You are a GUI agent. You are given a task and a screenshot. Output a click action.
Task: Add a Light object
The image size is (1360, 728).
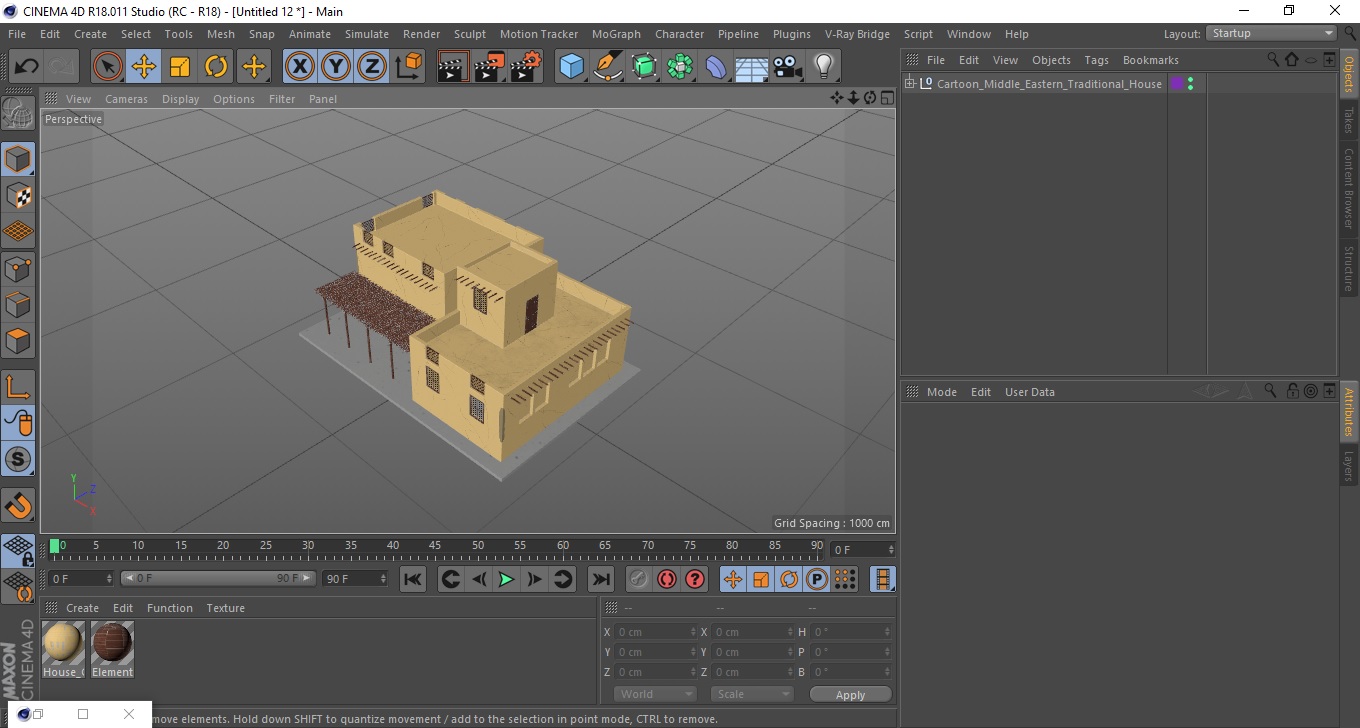824,67
